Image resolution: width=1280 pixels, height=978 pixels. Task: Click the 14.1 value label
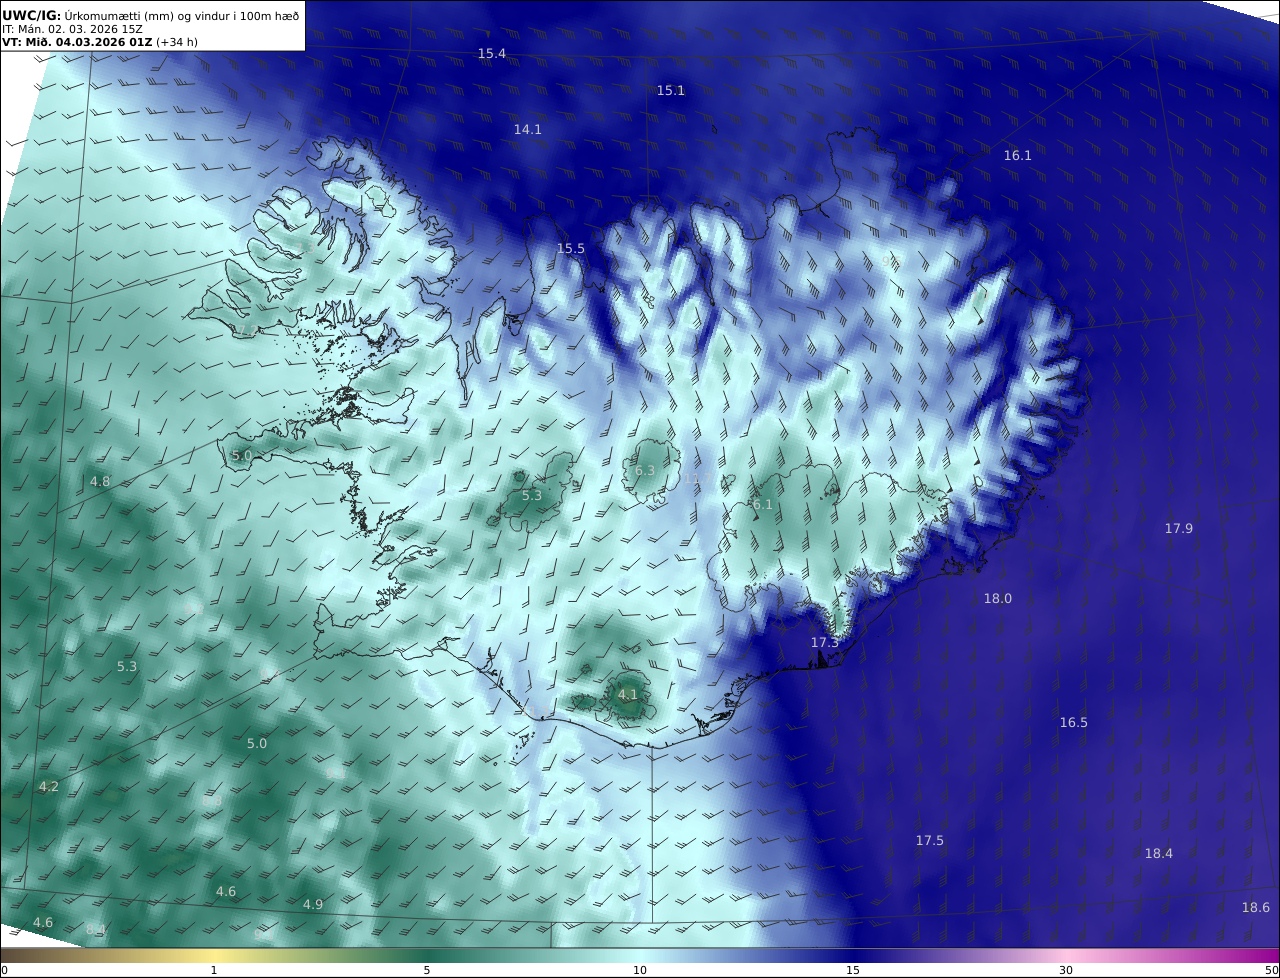[527, 129]
